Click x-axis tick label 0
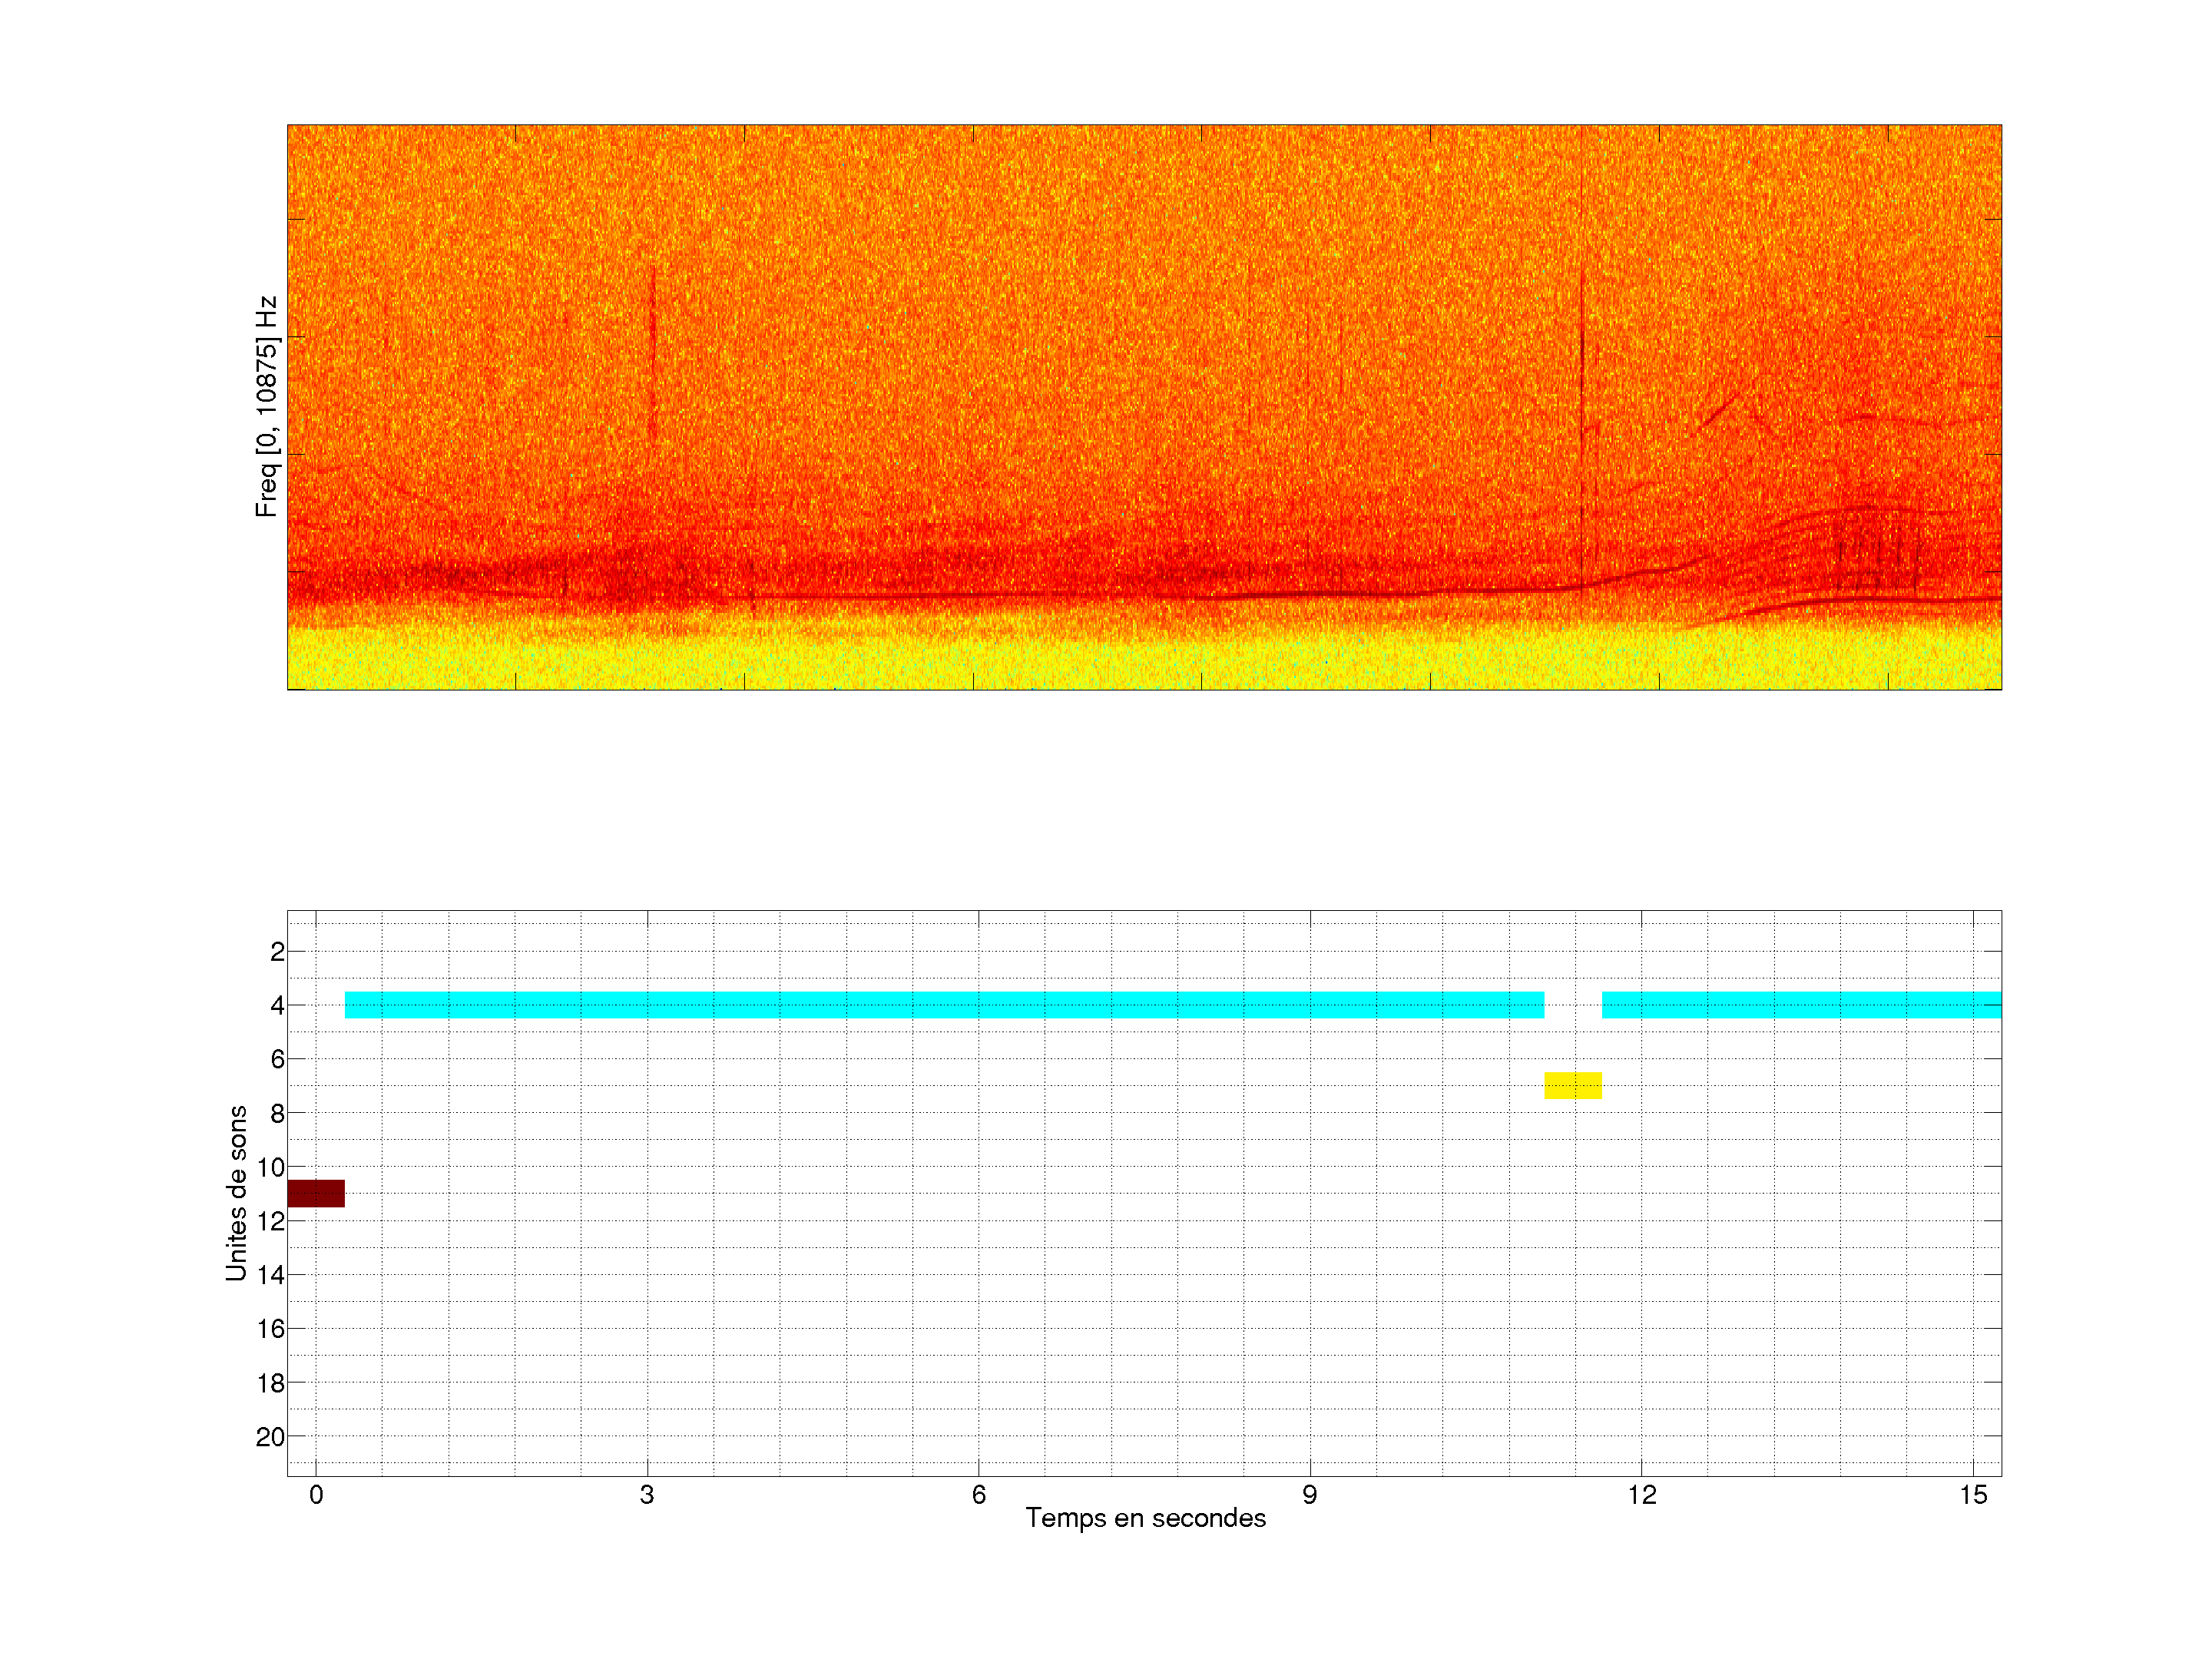 coord(316,1495)
